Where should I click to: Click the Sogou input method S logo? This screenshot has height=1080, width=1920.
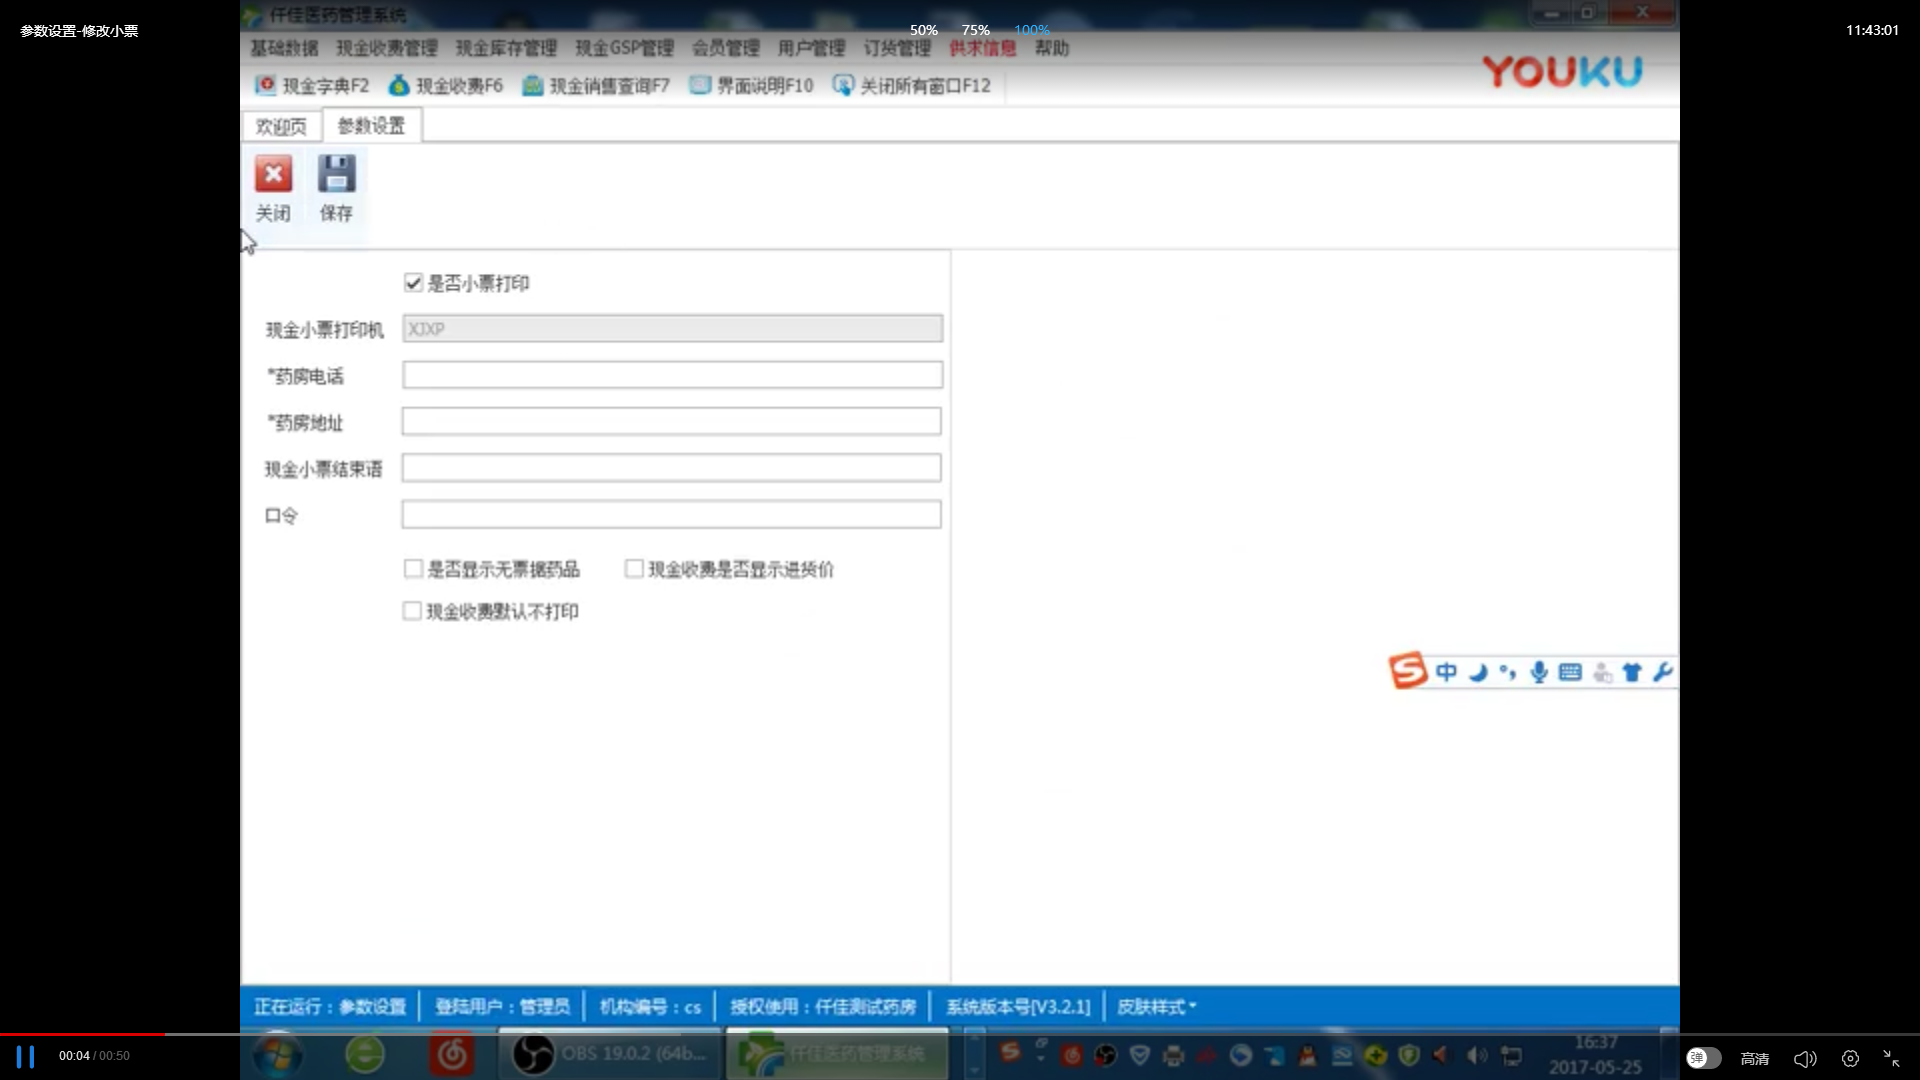1408,671
